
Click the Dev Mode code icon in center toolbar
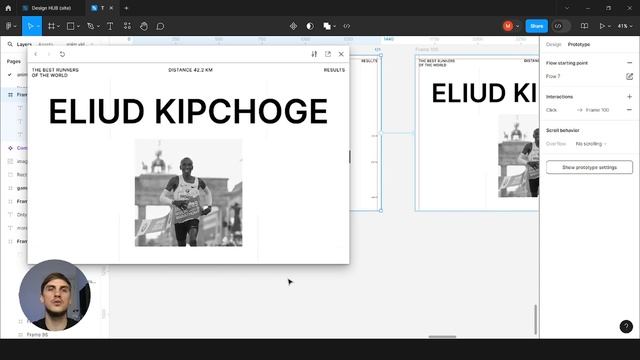[x=347, y=26]
